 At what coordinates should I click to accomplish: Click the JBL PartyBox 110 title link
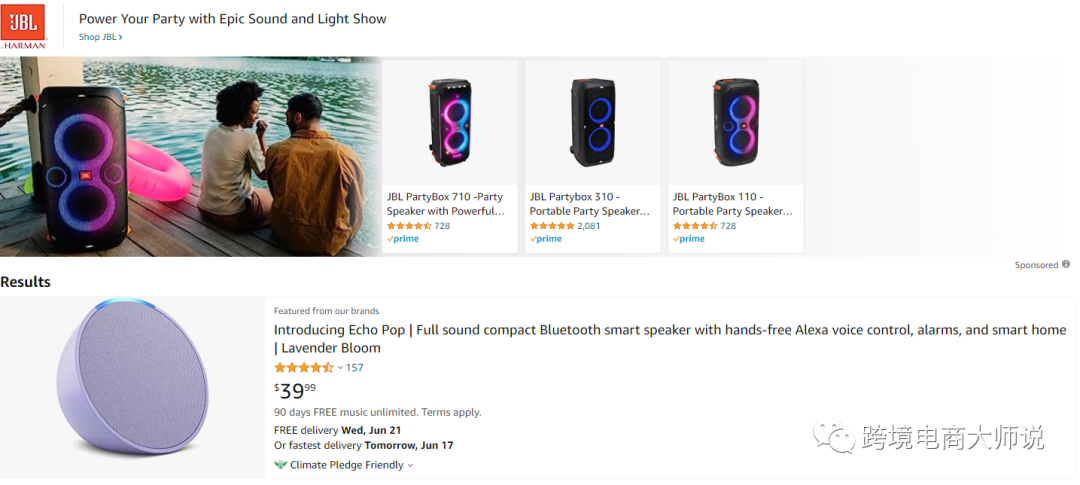point(732,204)
